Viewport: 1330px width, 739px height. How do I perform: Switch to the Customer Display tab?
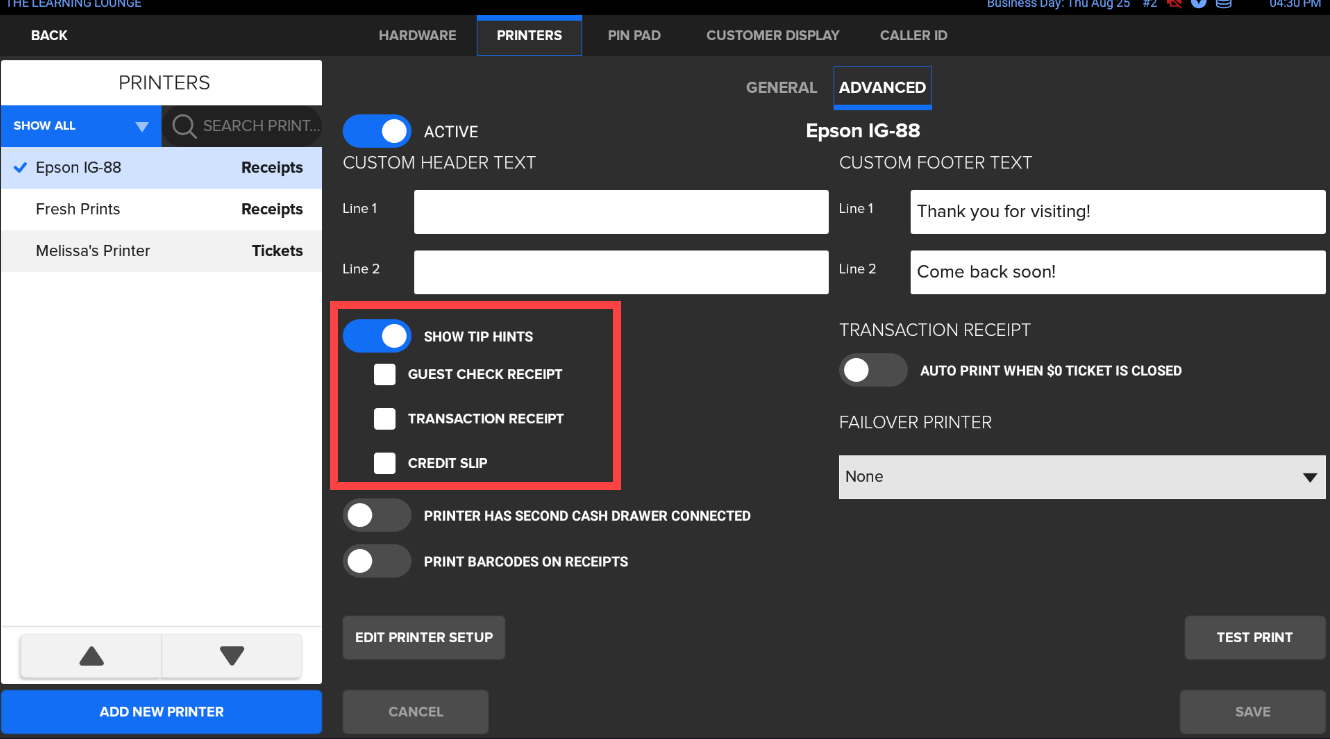pyautogui.click(x=772, y=35)
